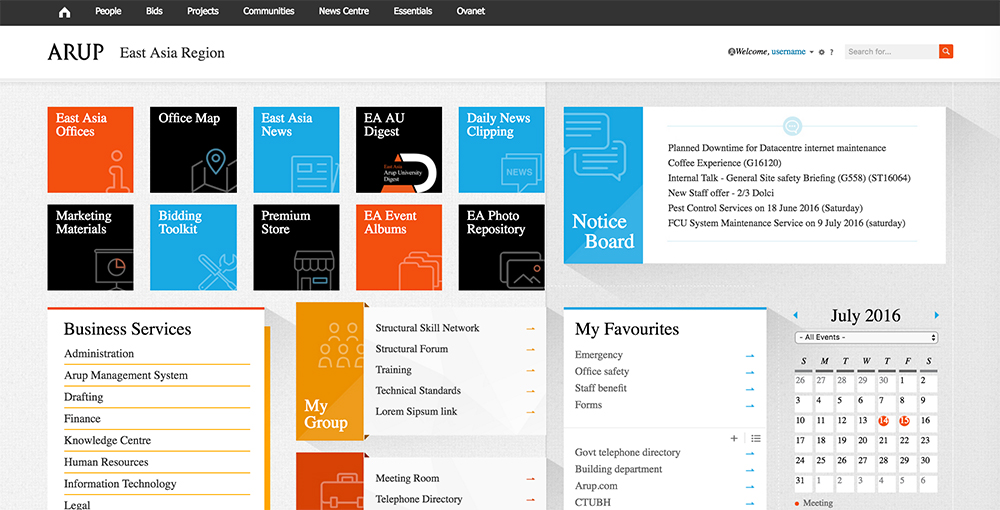
Task: Open the EA Photo Repository tile
Action: coord(501,247)
